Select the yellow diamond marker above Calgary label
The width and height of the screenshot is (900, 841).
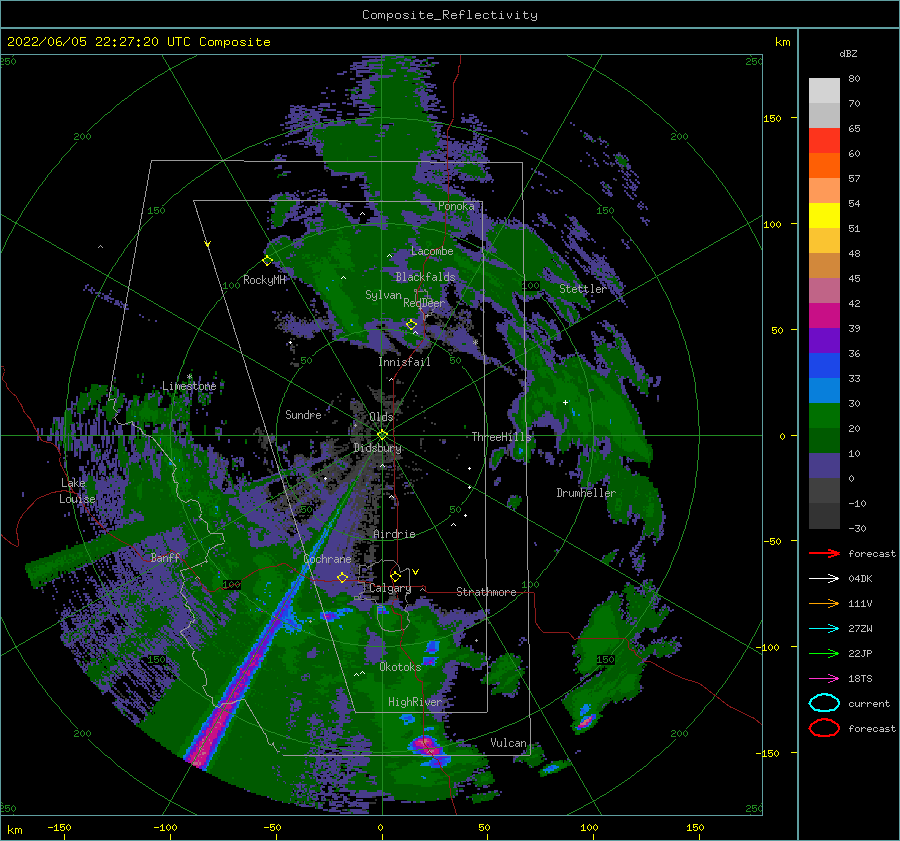pos(395,576)
